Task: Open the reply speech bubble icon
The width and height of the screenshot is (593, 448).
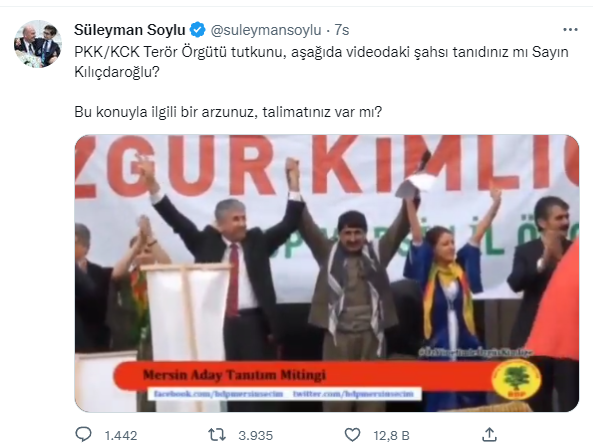Action: 83,434
